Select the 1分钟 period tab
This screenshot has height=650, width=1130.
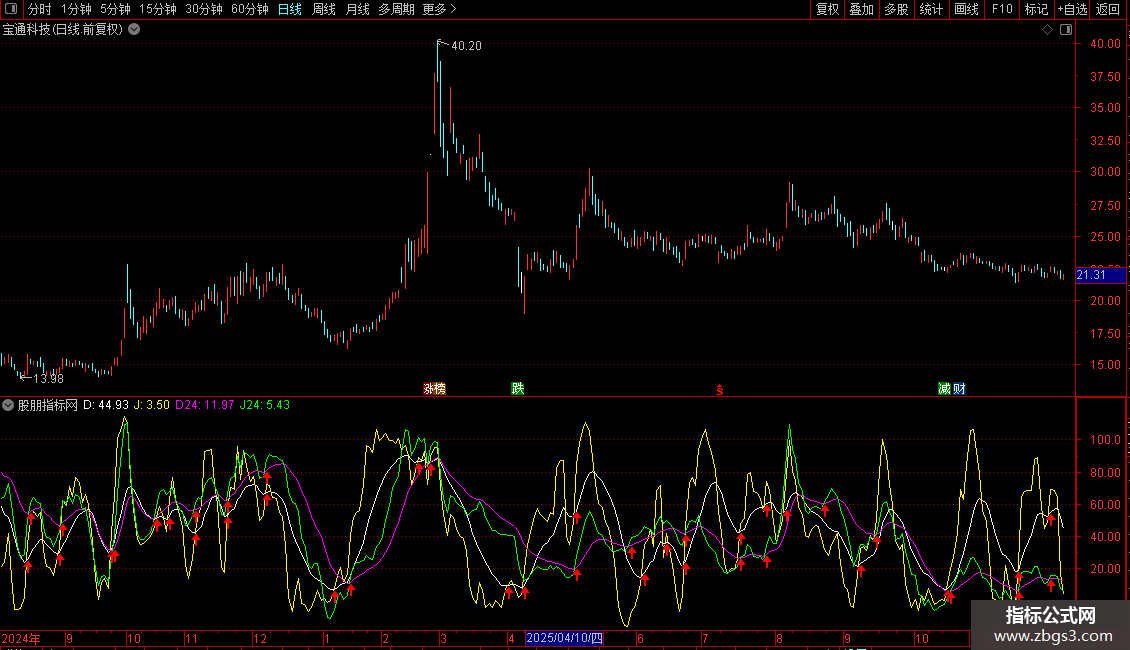pos(76,9)
